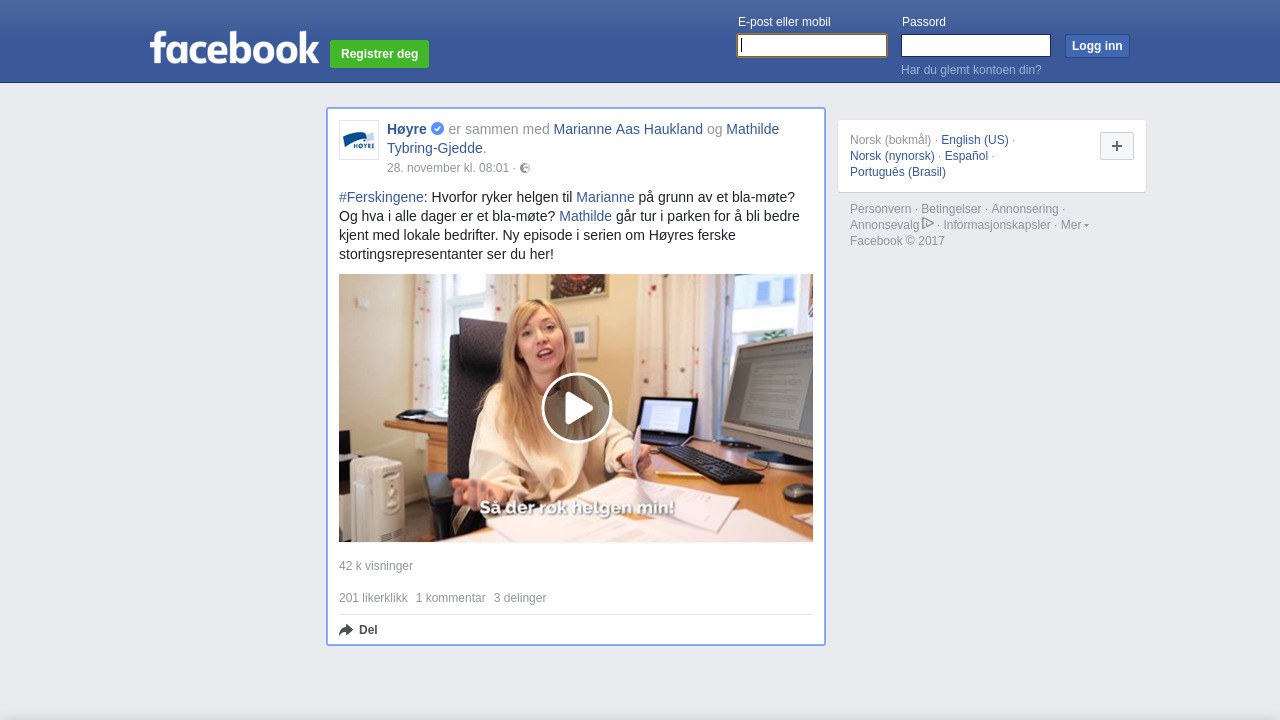Click the Facebook logo

234,48
